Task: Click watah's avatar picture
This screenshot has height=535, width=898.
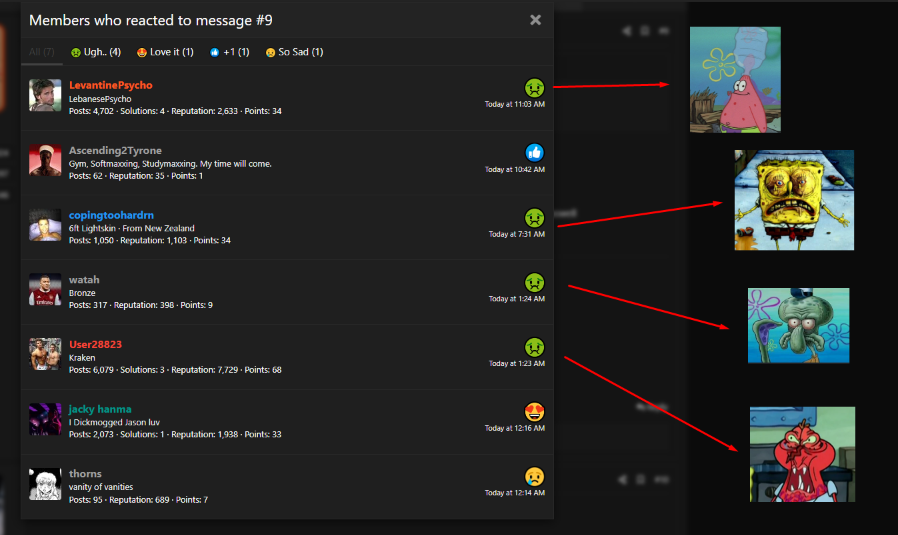Action: coord(45,289)
